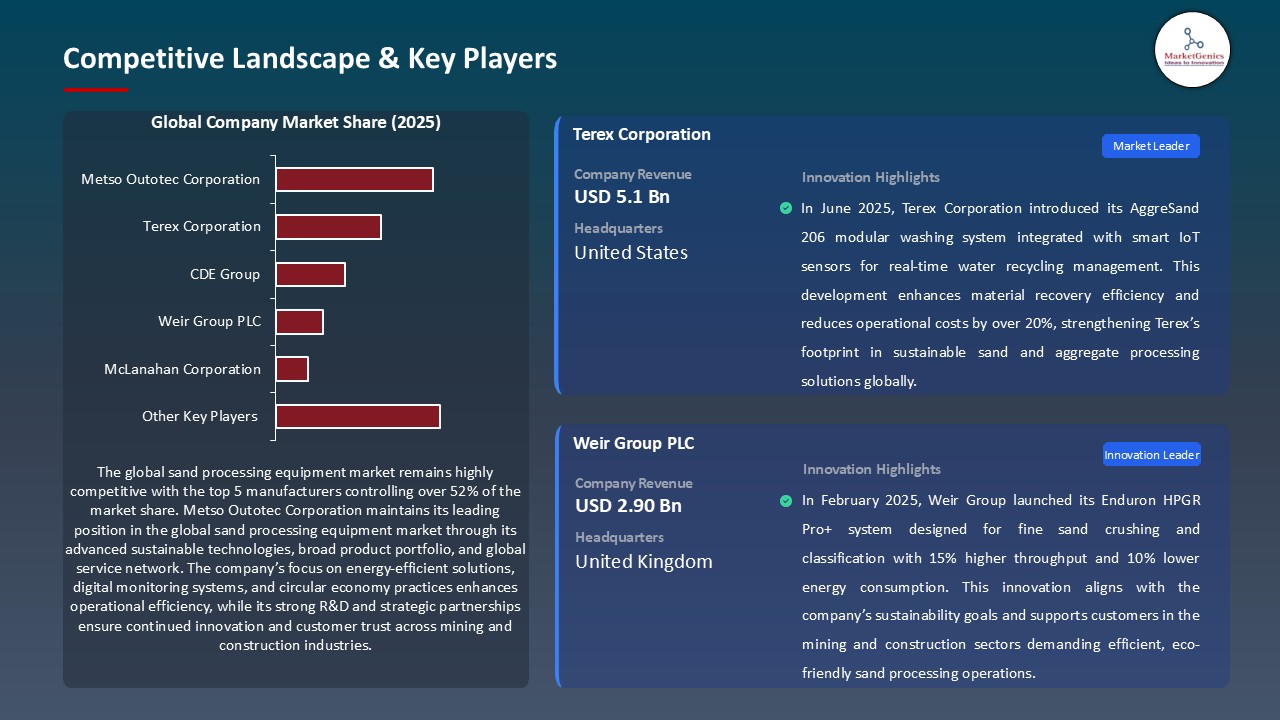This screenshot has width=1280, height=720.
Task: Select the Metso Outotec Corporation bar in the chart
Action: [x=354, y=179]
